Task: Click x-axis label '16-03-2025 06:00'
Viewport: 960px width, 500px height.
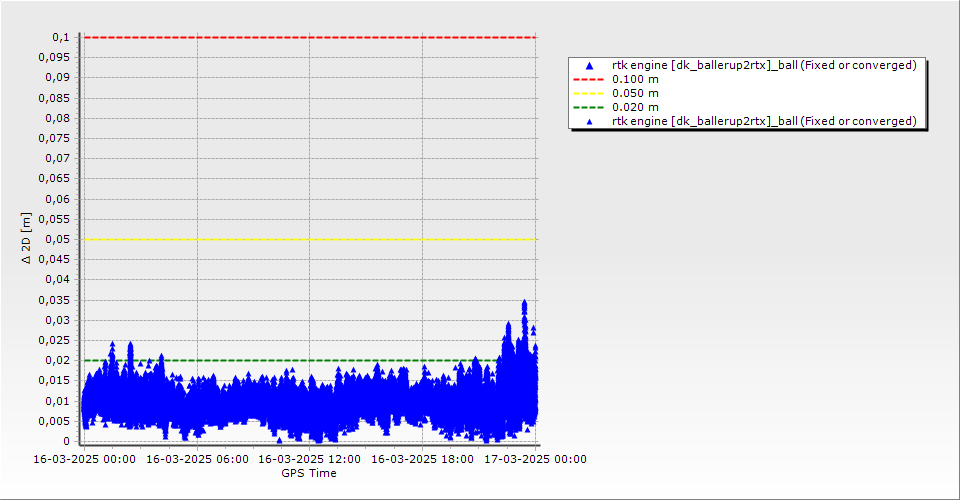Action: (197, 459)
